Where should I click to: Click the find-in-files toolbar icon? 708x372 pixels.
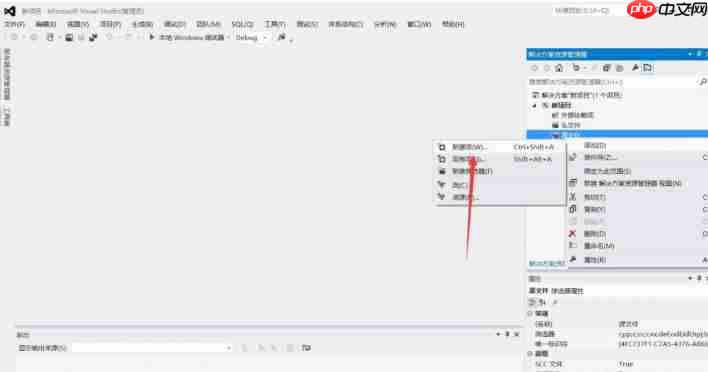(281, 37)
